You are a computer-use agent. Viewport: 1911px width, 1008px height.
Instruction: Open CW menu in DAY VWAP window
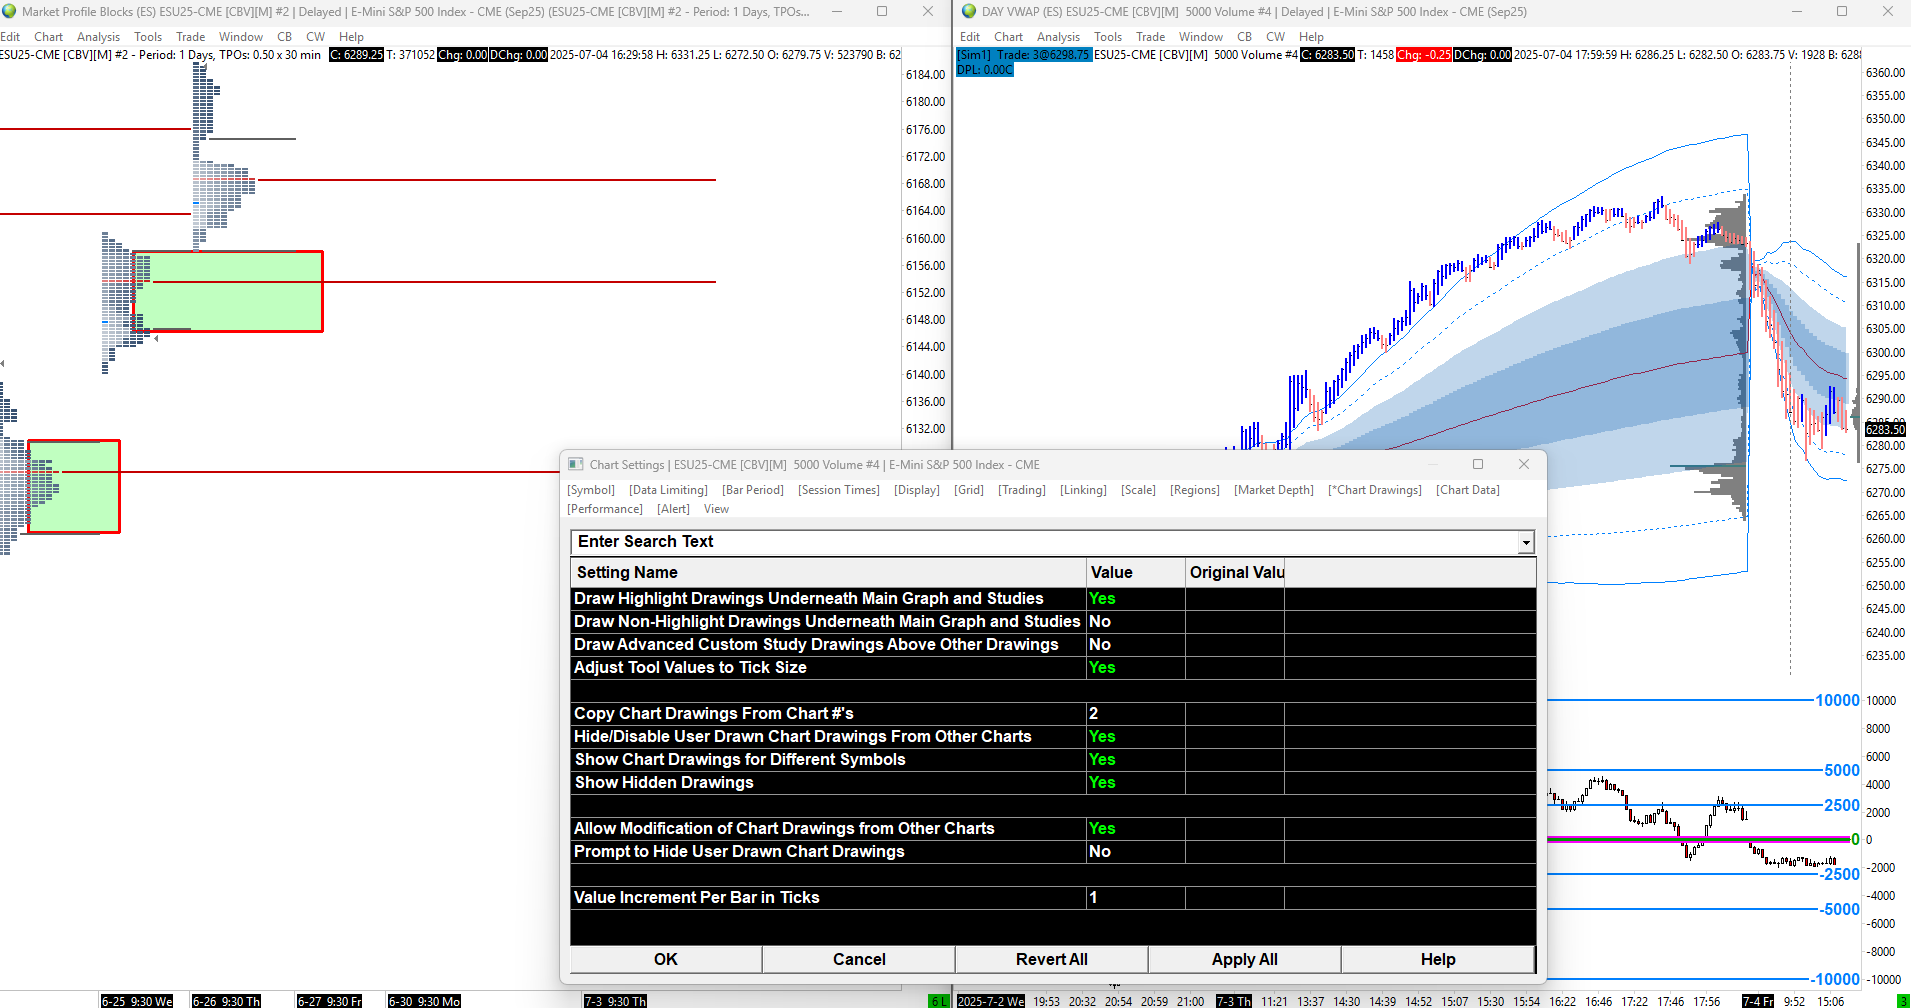(x=1276, y=37)
